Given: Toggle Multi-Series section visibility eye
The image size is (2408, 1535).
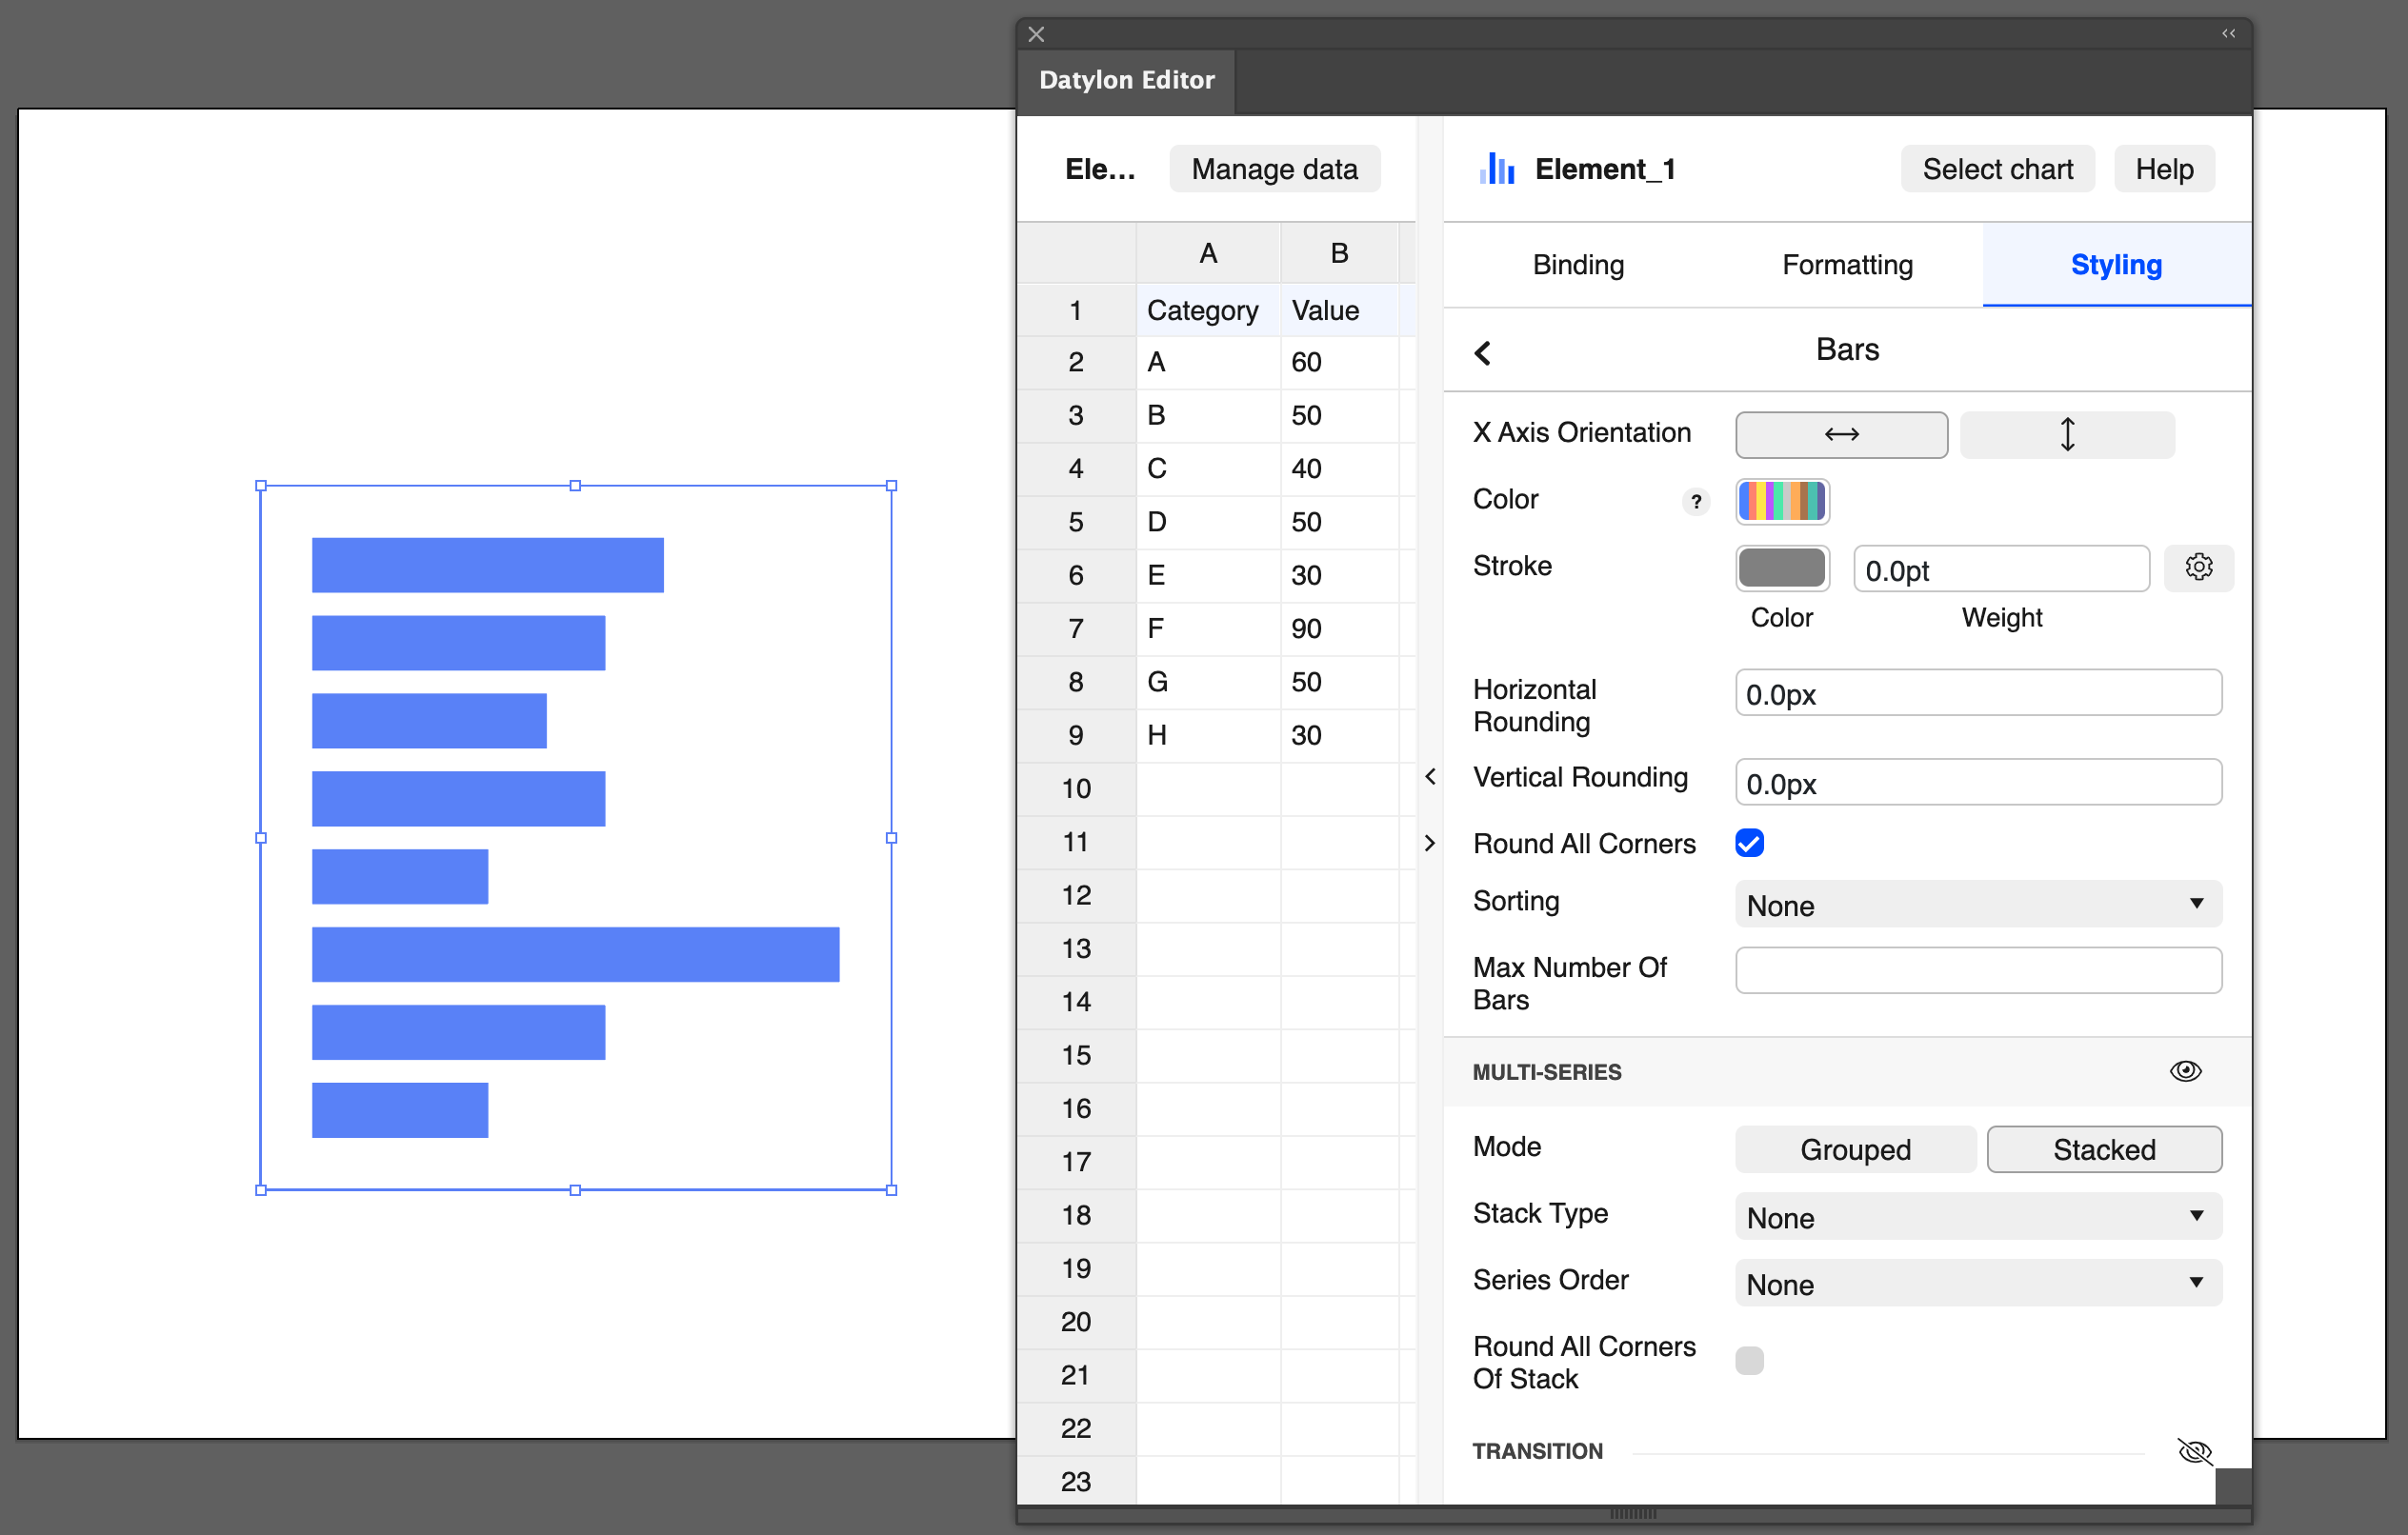Looking at the screenshot, I should (2185, 1071).
